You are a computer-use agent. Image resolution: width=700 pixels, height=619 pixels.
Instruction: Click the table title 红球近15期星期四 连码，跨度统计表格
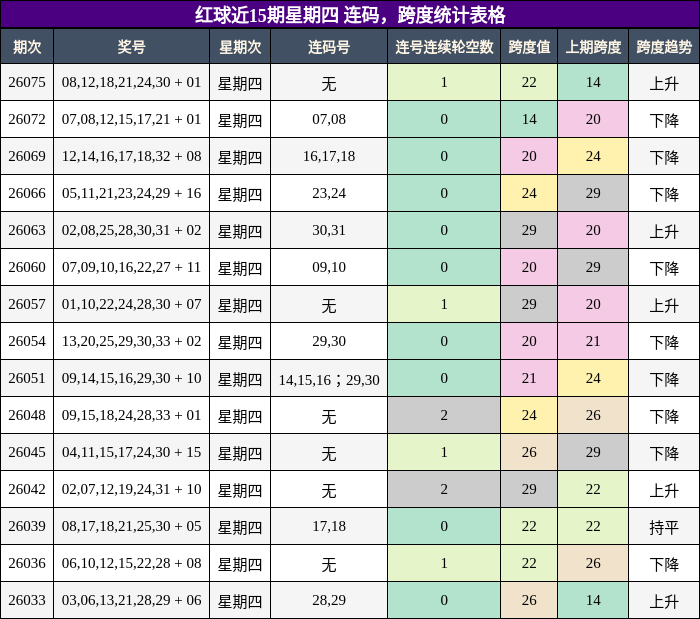tap(350, 15)
